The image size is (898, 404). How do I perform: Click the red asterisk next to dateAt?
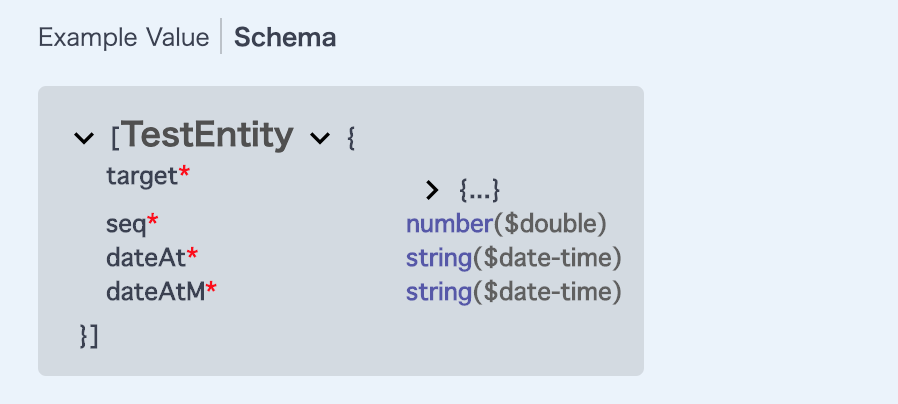[x=192, y=254]
